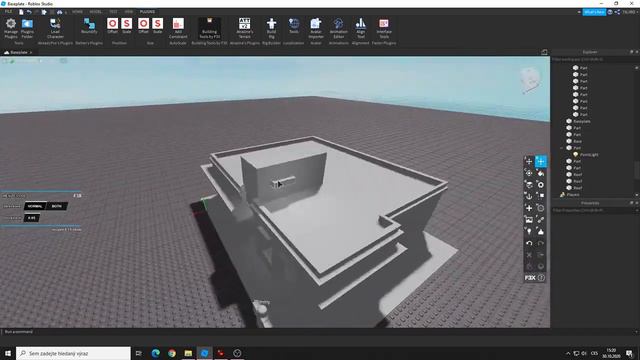Screen dimensions: 640x360
Task: Select the F3X Collision tool
Action: pos(541,196)
